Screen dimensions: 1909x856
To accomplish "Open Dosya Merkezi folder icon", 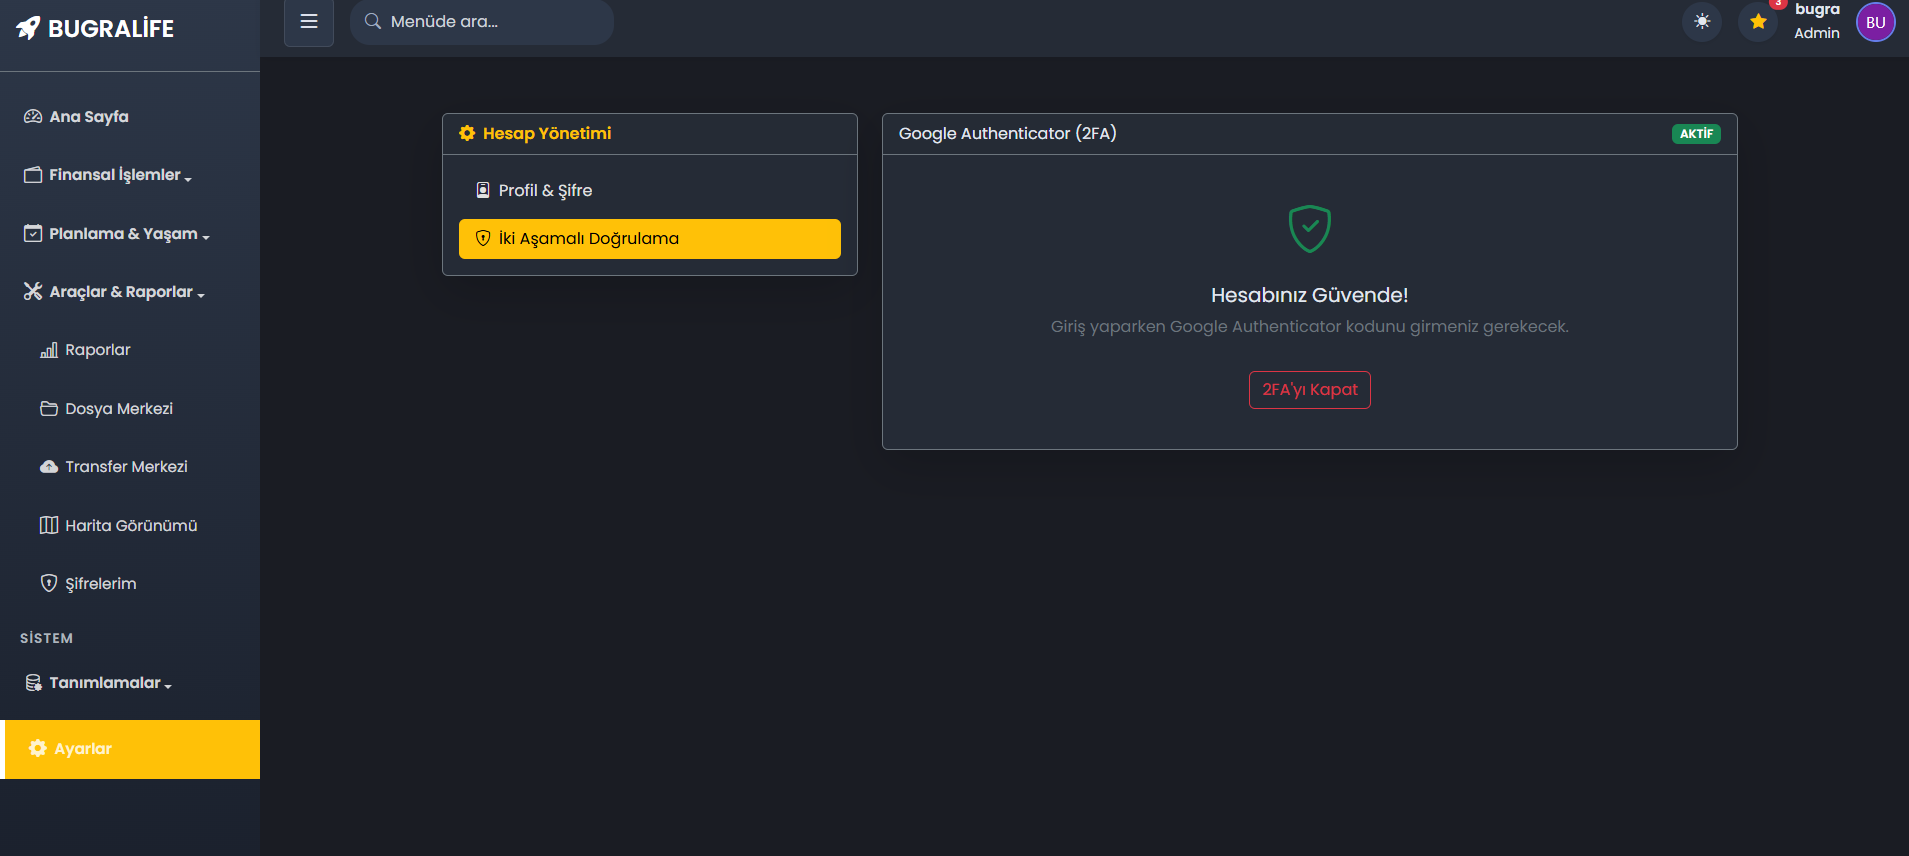I will (x=49, y=409).
